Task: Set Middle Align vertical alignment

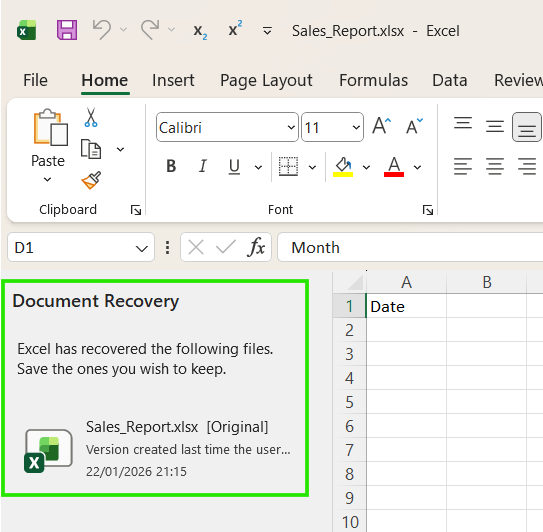Action: [x=495, y=126]
